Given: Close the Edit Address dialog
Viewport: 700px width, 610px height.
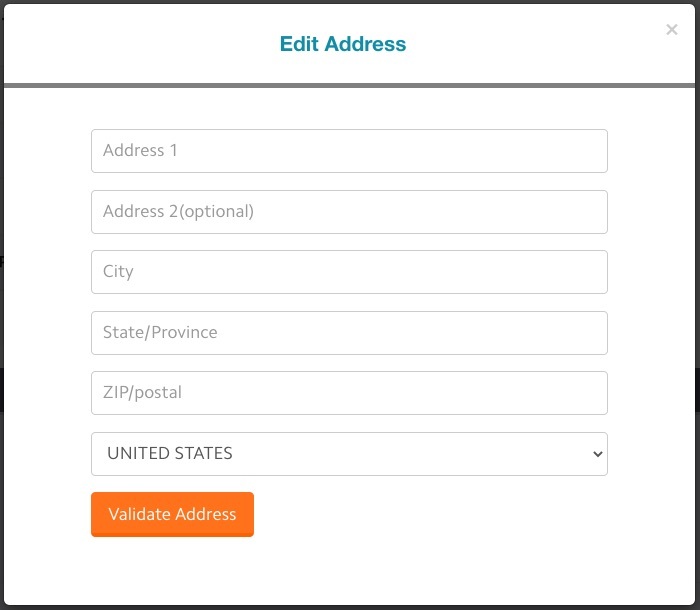Looking at the screenshot, I should [x=671, y=29].
